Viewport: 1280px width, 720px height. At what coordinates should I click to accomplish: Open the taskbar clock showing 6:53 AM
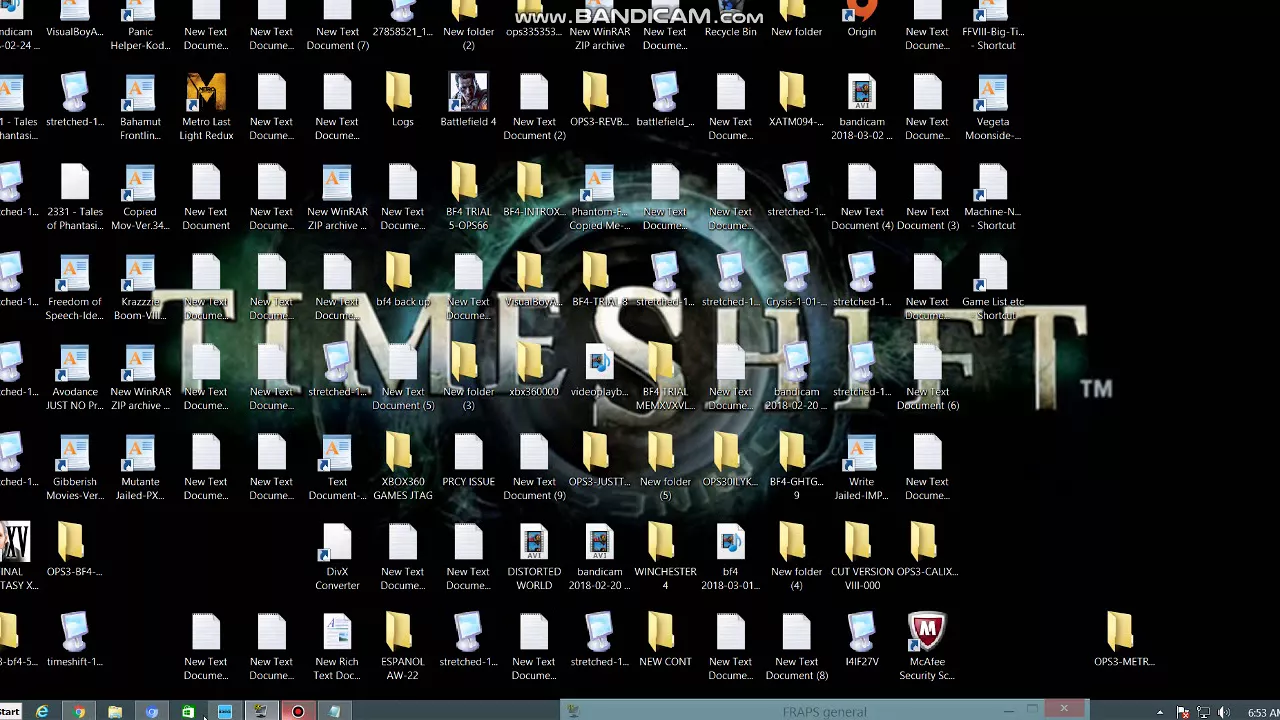tap(1263, 712)
